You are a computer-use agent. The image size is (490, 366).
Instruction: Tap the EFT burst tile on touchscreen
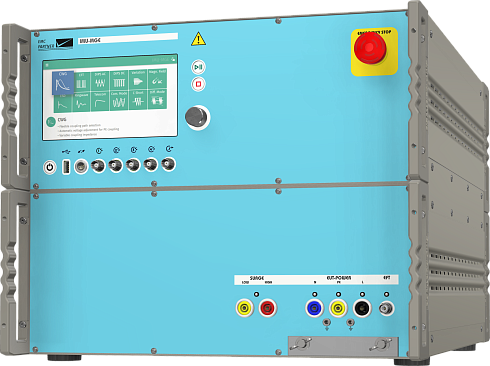pyautogui.click(x=81, y=81)
